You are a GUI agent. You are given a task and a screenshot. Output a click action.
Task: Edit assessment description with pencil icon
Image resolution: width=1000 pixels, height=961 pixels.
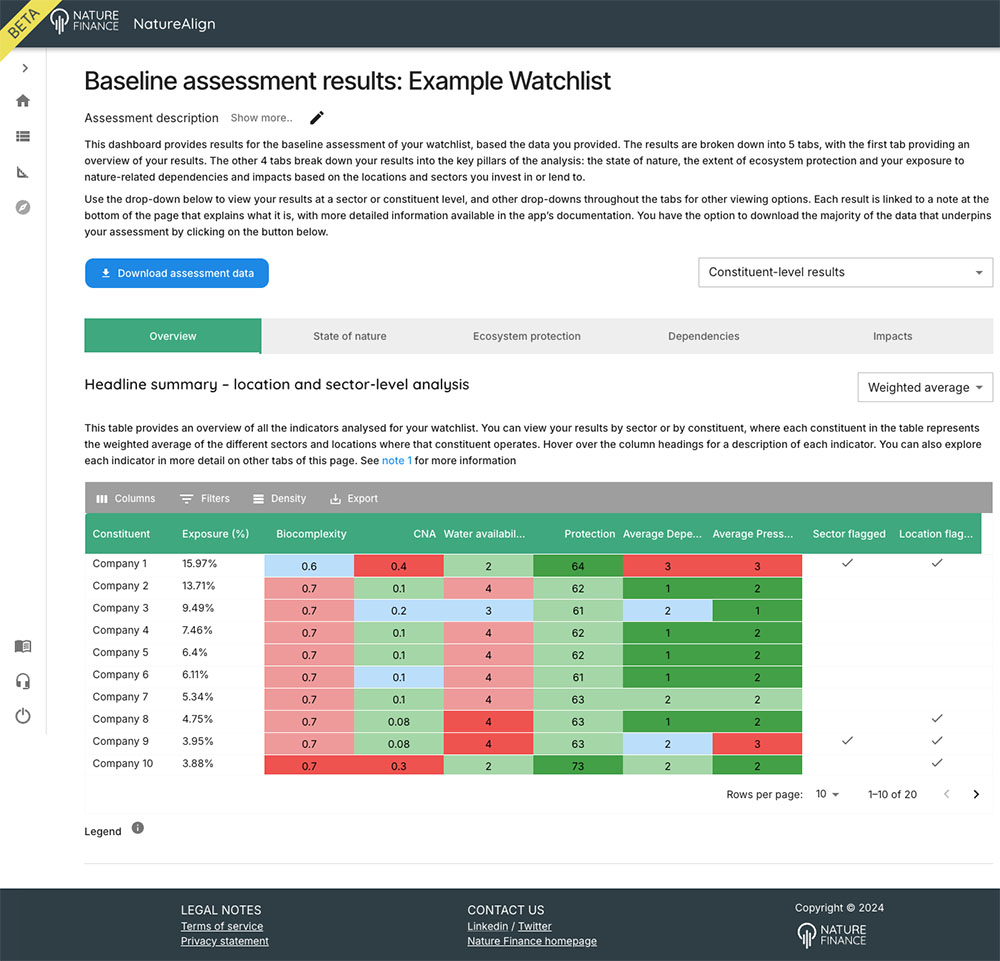[317, 118]
